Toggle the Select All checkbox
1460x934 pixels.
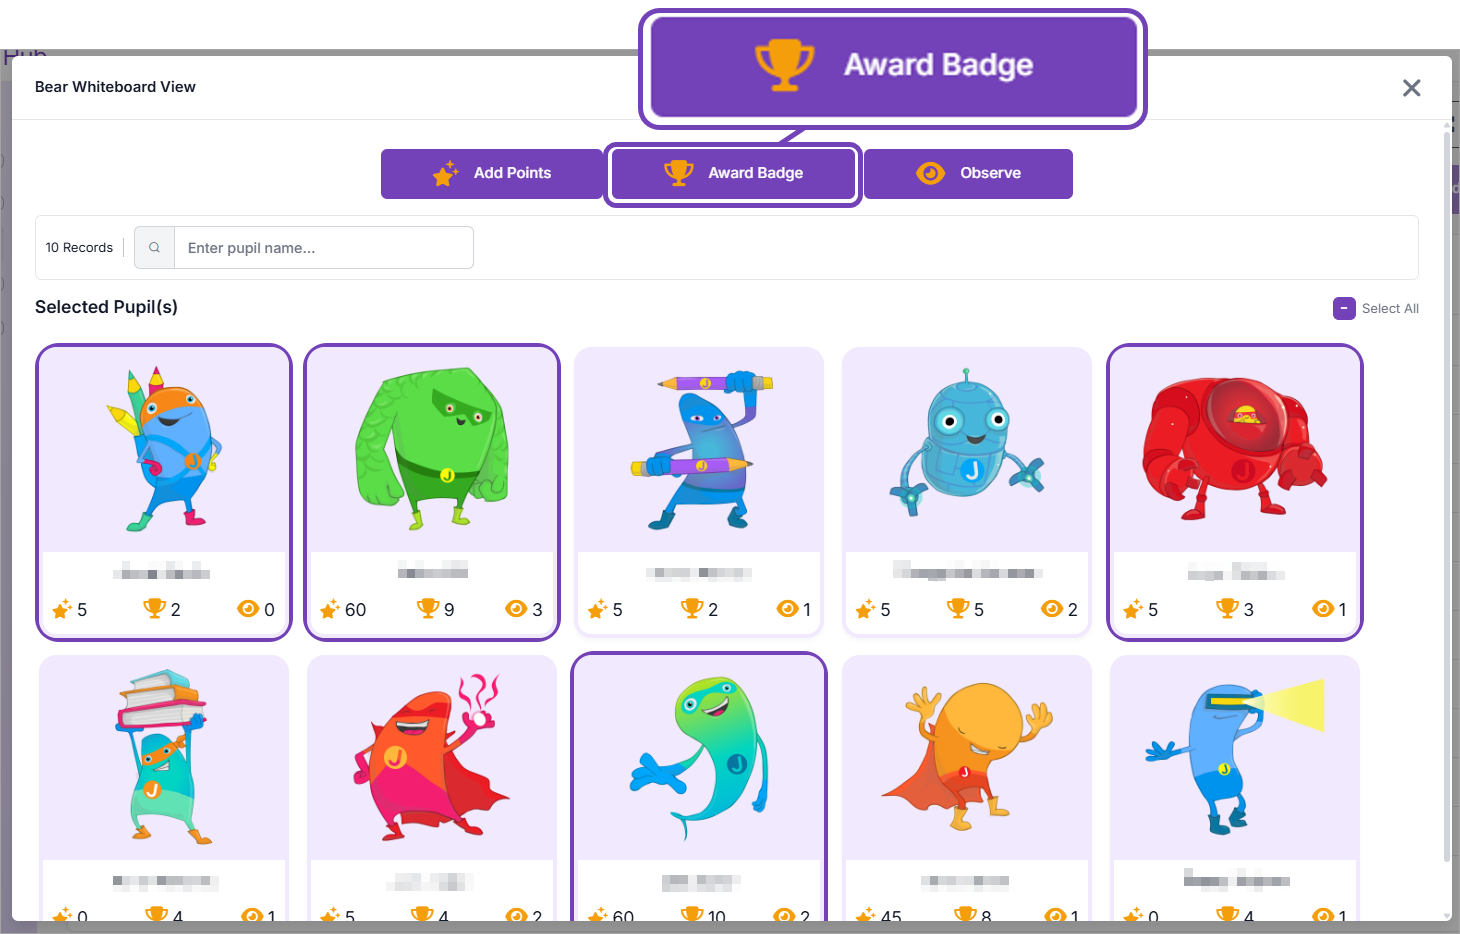tap(1344, 308)
